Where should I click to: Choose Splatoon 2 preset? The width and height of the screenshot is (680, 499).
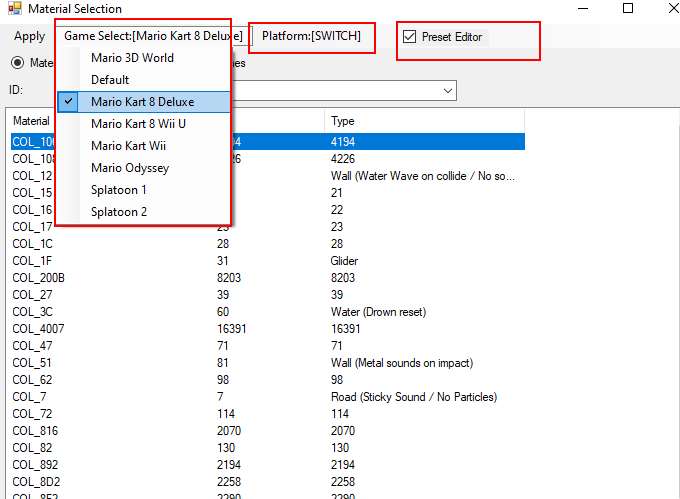click(x=144, y=212)
